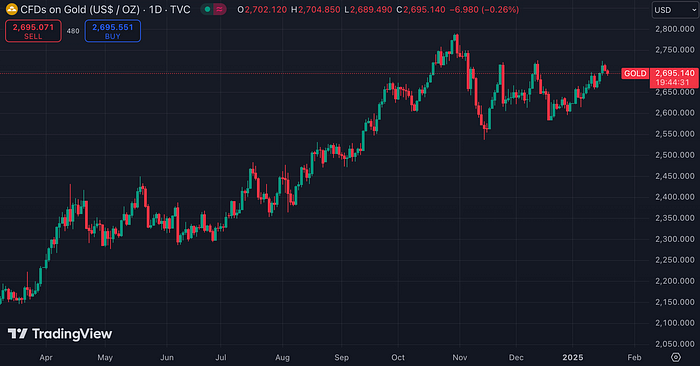Viewport: 700px width, 366px height.
Task: Click the 2,450.000 price axis label
Action: click(675, 176)
